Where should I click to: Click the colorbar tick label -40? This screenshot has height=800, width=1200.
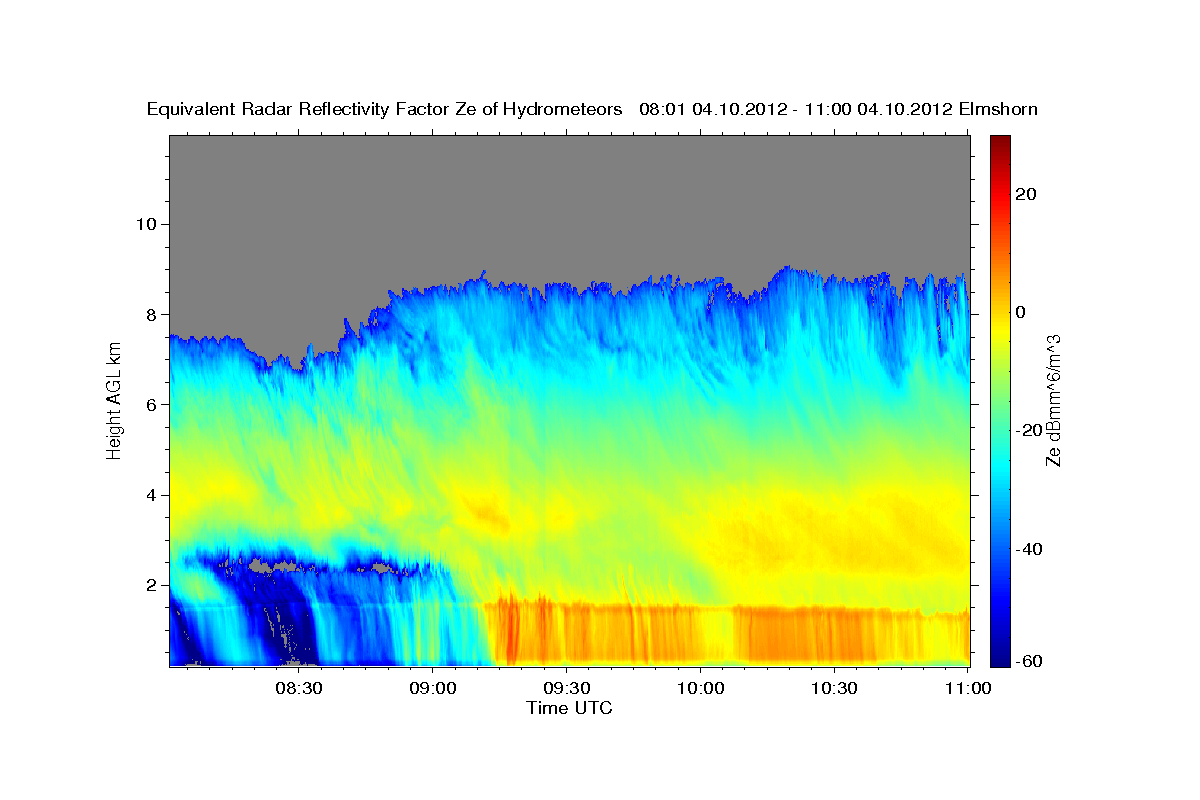point(1030,549)
